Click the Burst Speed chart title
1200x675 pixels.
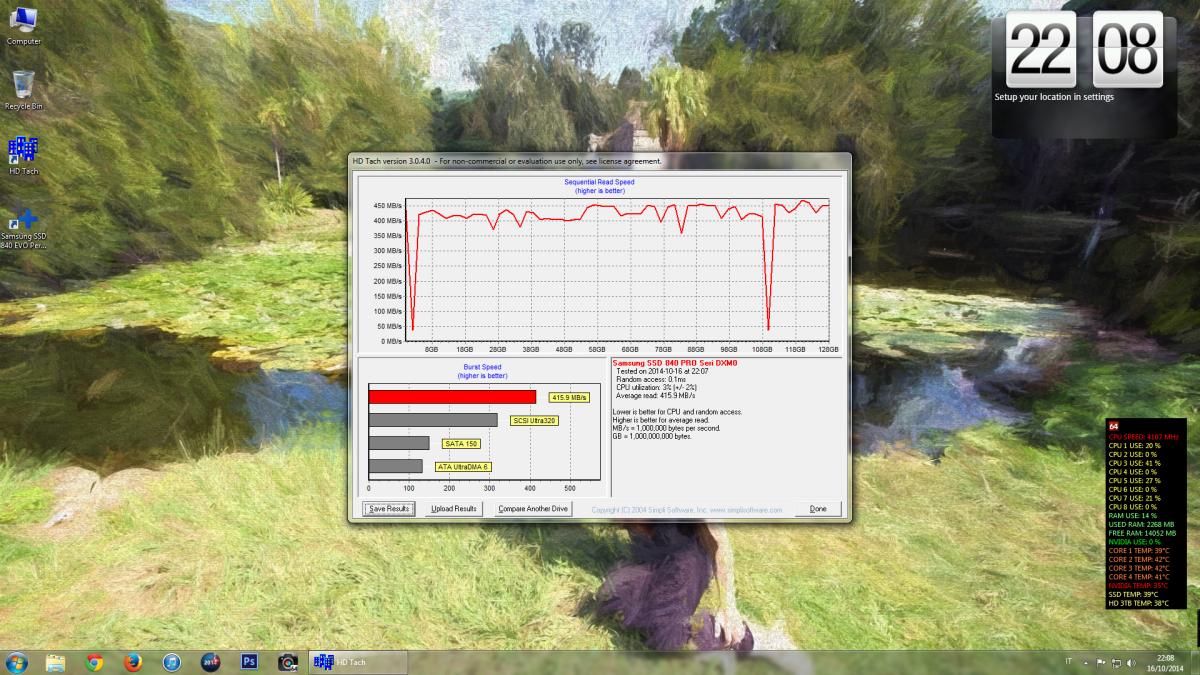click(x=482, y=367)
